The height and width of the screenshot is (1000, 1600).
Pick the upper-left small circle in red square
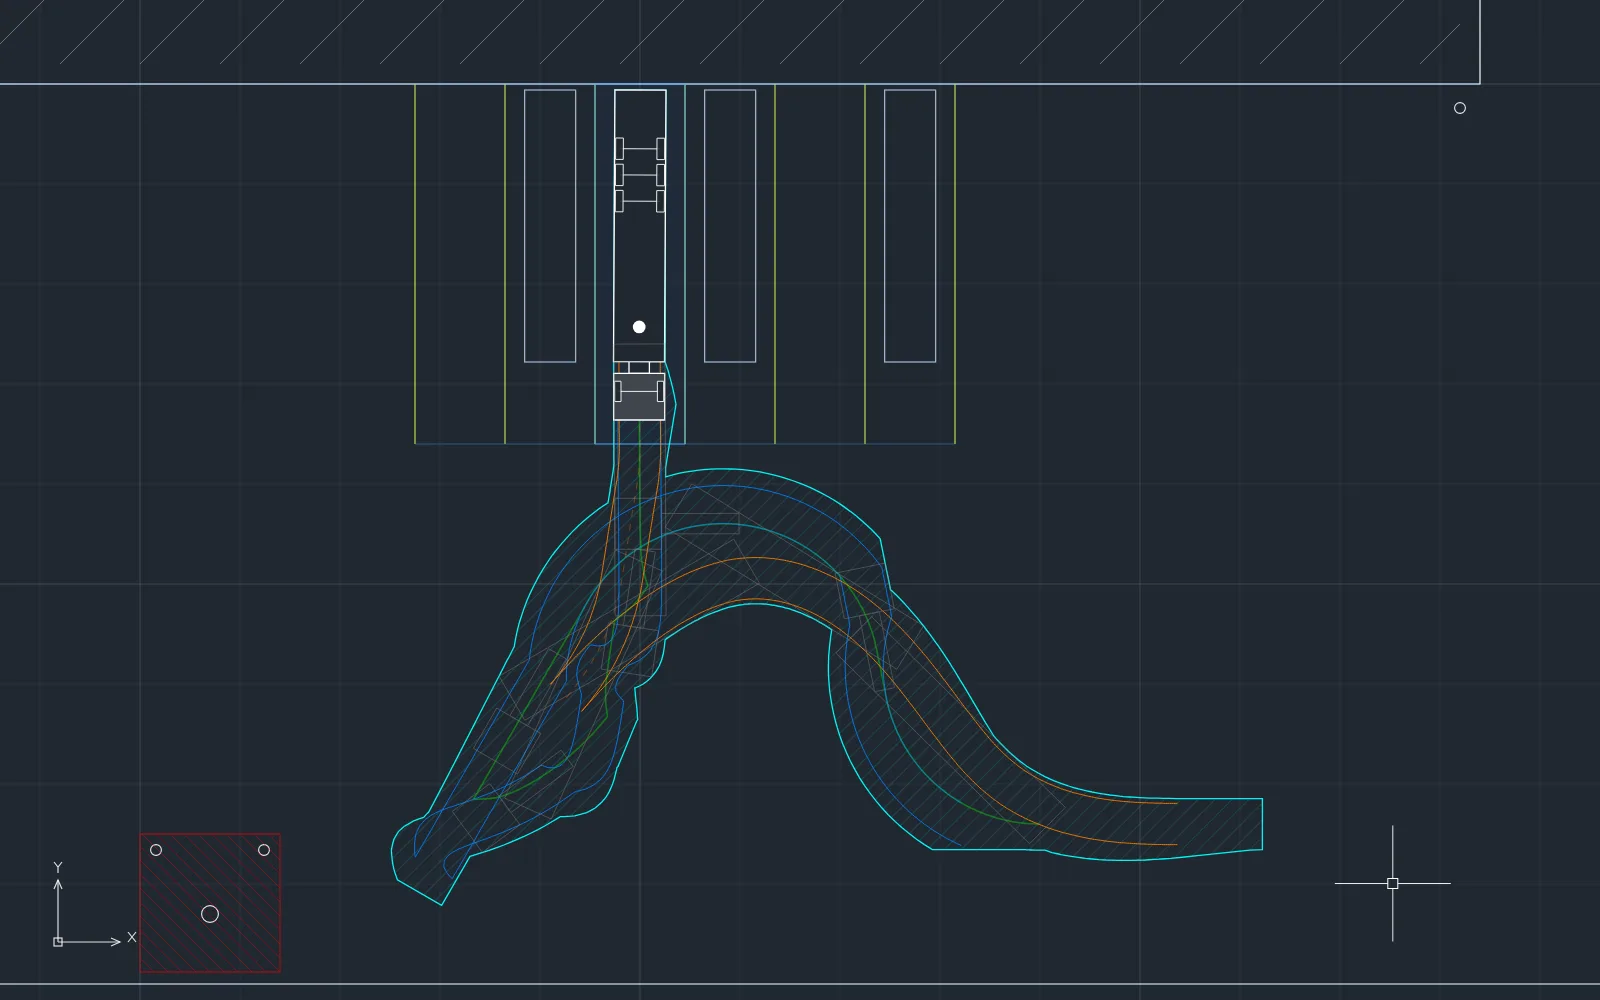point(156,850)
